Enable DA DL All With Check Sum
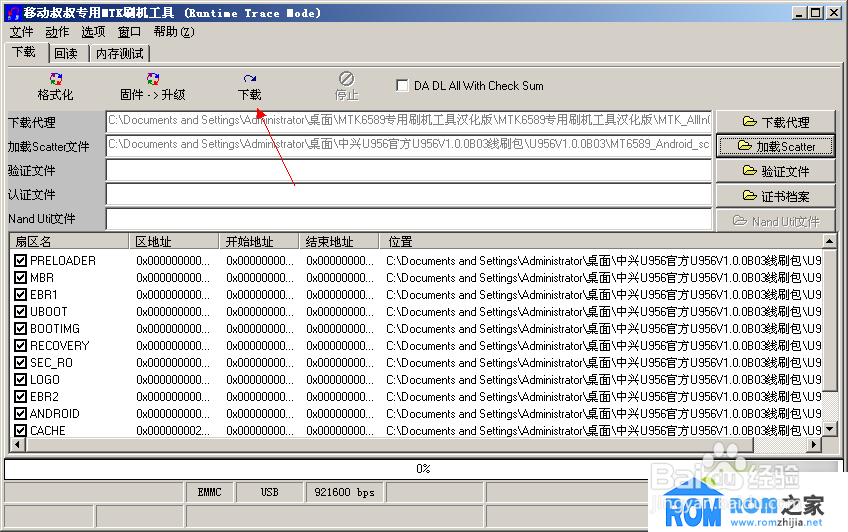848x532 pixels. pyautogui.click(x=402, y=85)
